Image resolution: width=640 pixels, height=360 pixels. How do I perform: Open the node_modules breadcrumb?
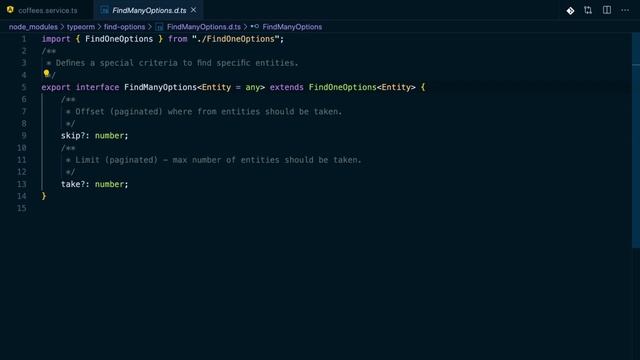(x=33, y=27)
